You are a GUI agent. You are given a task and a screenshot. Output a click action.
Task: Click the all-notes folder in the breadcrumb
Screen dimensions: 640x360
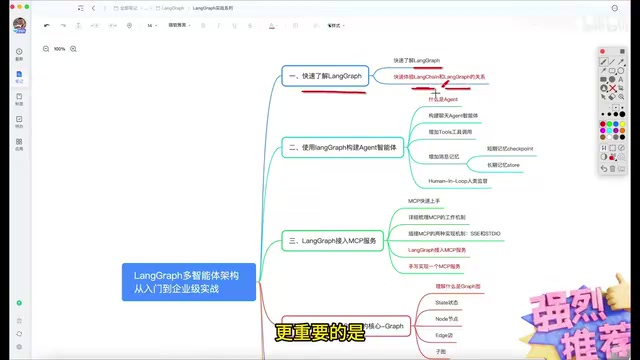coord(126,8)
